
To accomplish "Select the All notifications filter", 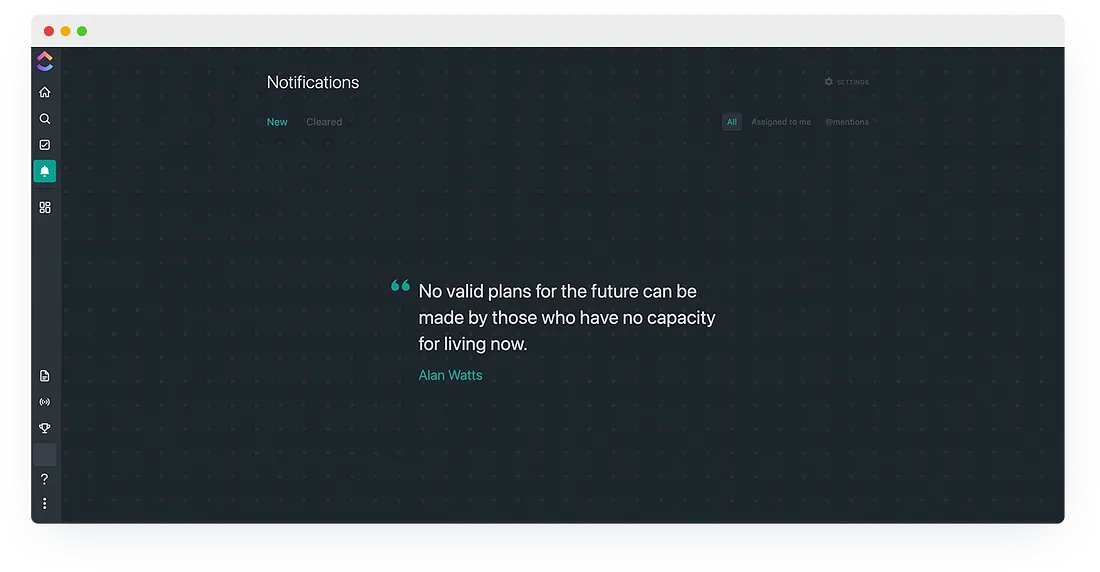I will (732, 122).
